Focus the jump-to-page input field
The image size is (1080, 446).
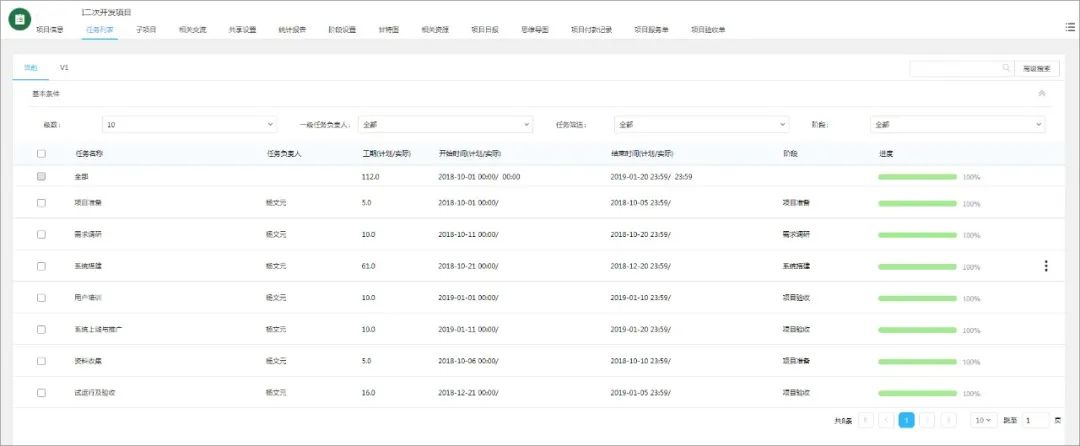pyautogui.click(x=1035, y=420)
